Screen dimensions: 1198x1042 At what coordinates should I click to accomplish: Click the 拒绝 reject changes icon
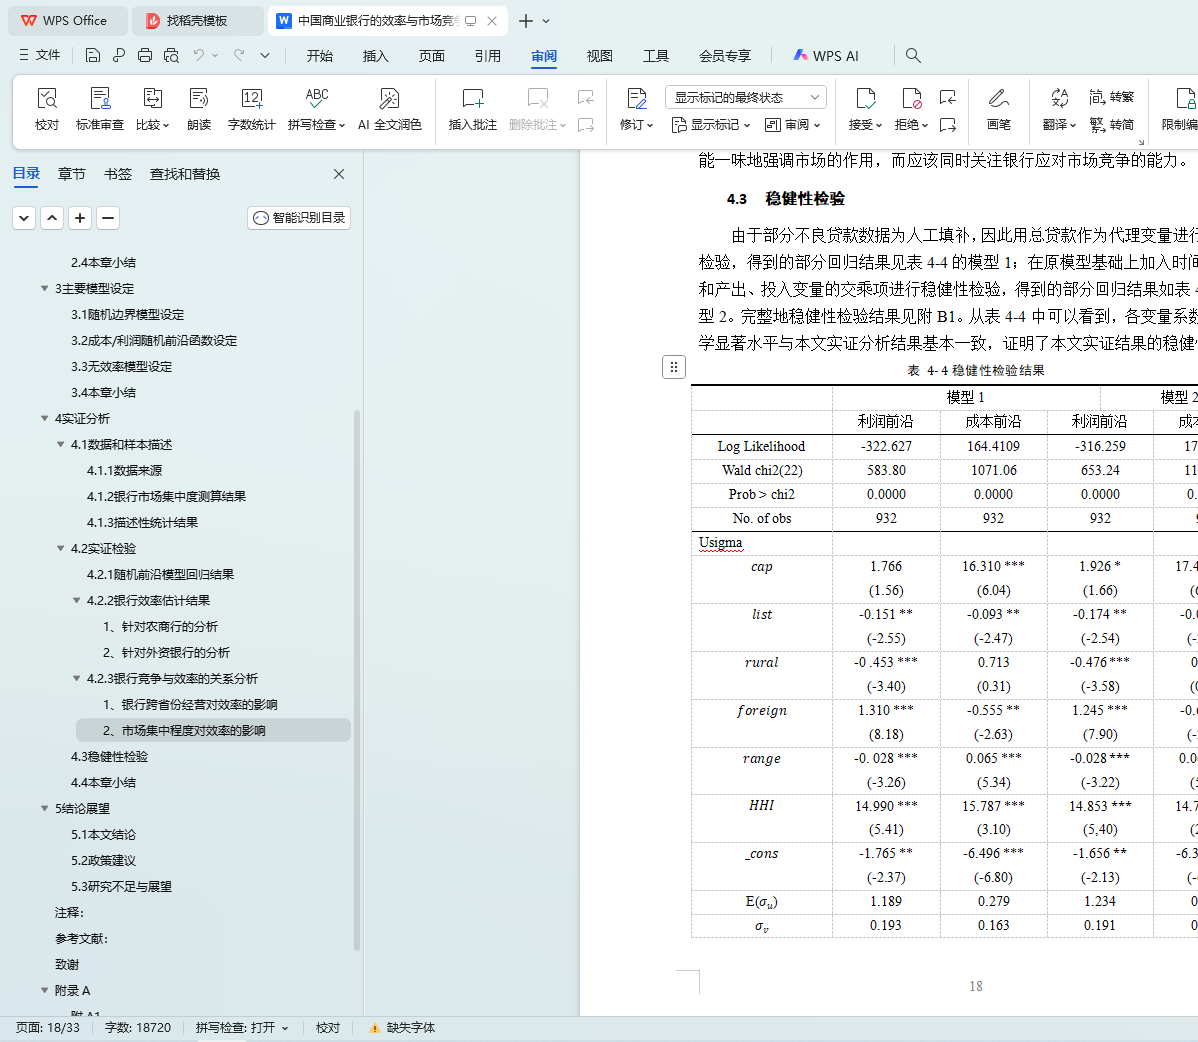[x=911, y=99]
